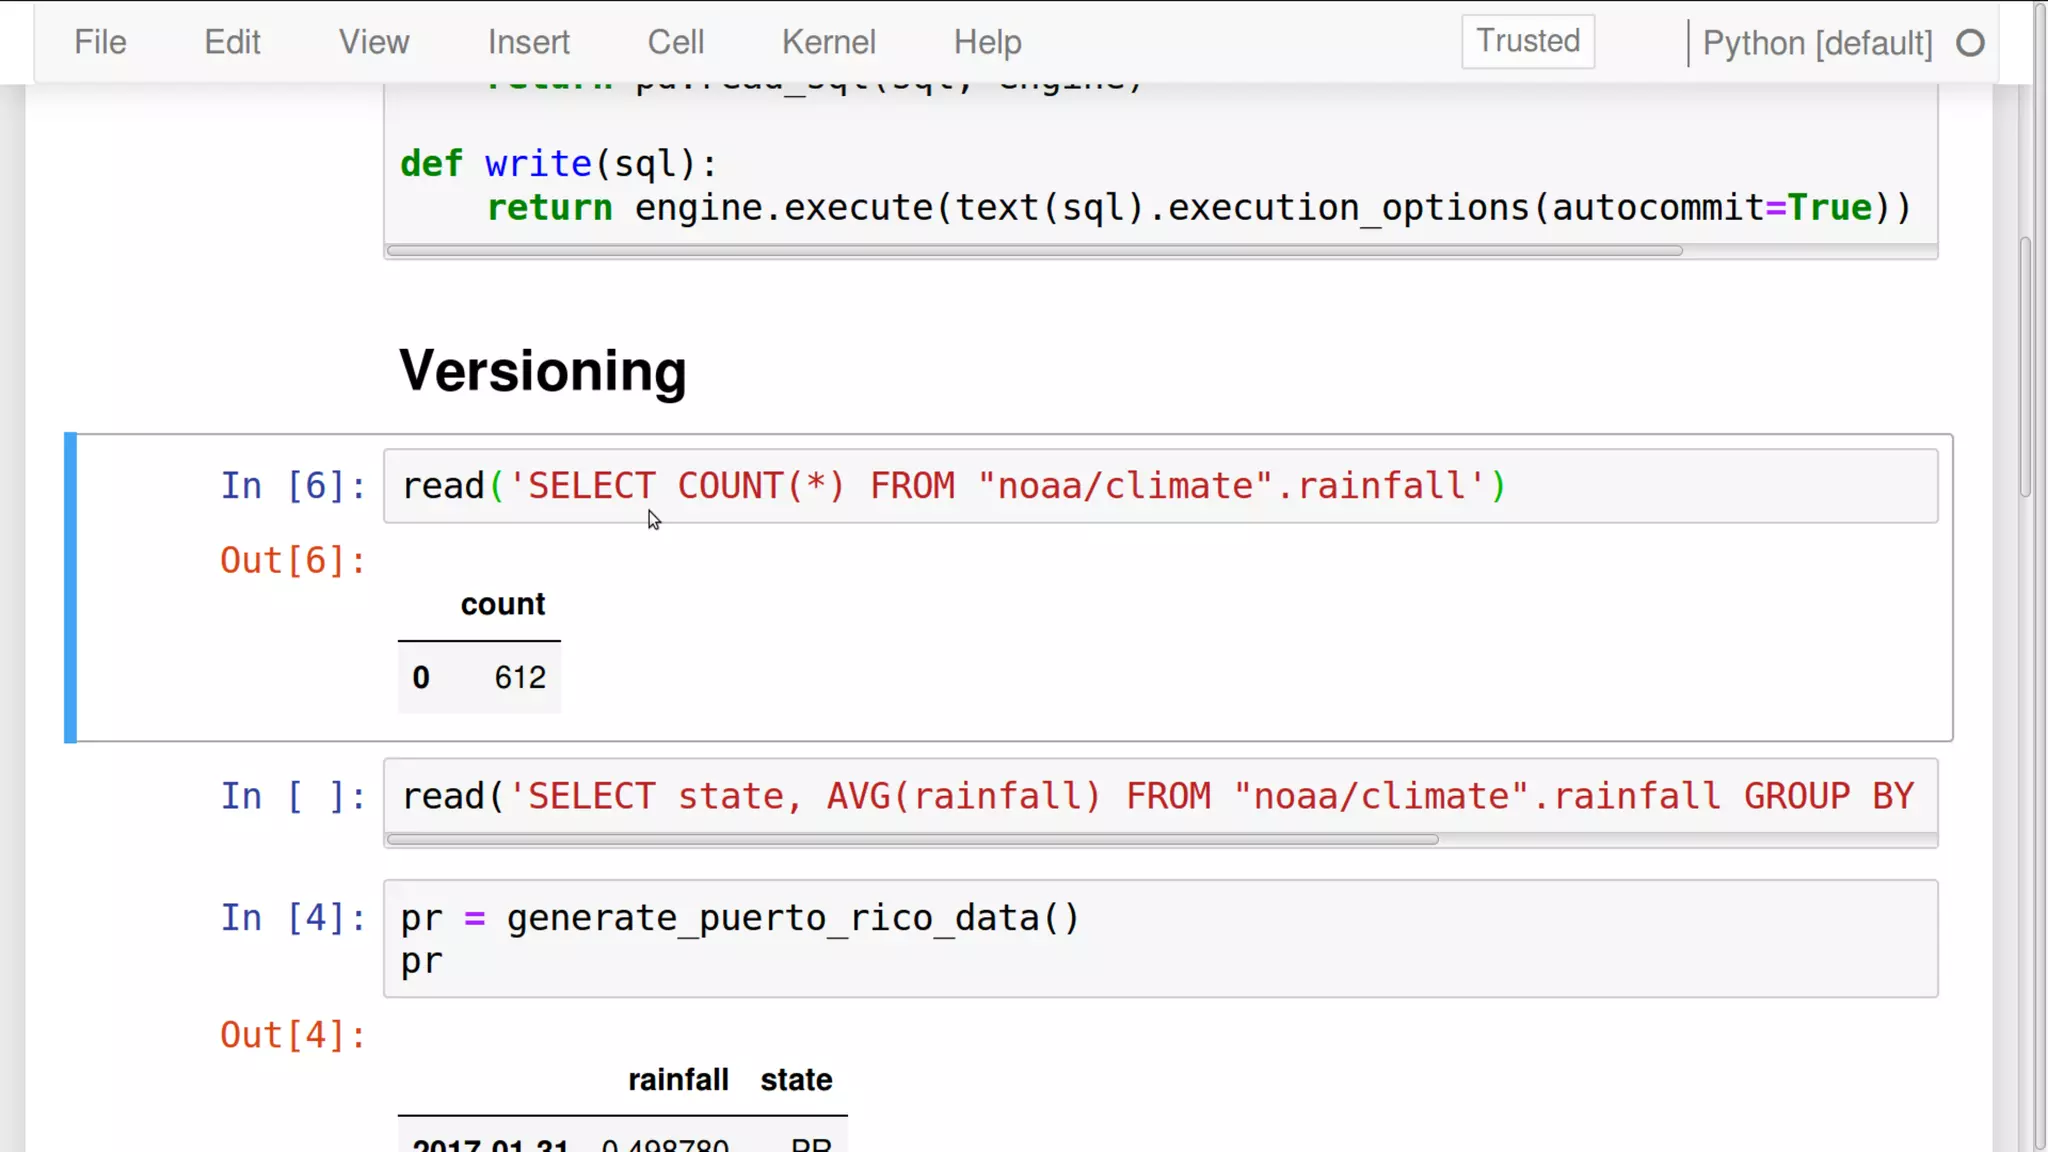
Task: Open the Help menu
Action: tap(987, 42)
